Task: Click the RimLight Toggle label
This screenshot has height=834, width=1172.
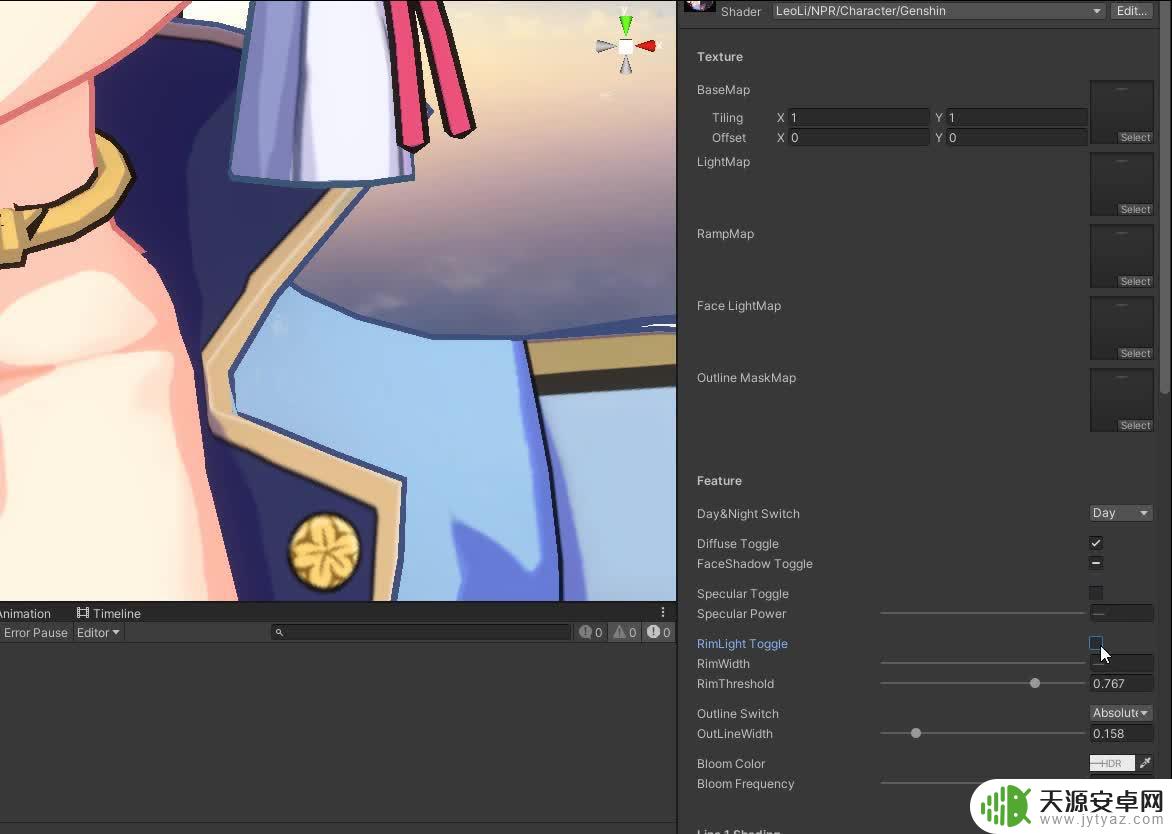Action: [x=742, y=643]
